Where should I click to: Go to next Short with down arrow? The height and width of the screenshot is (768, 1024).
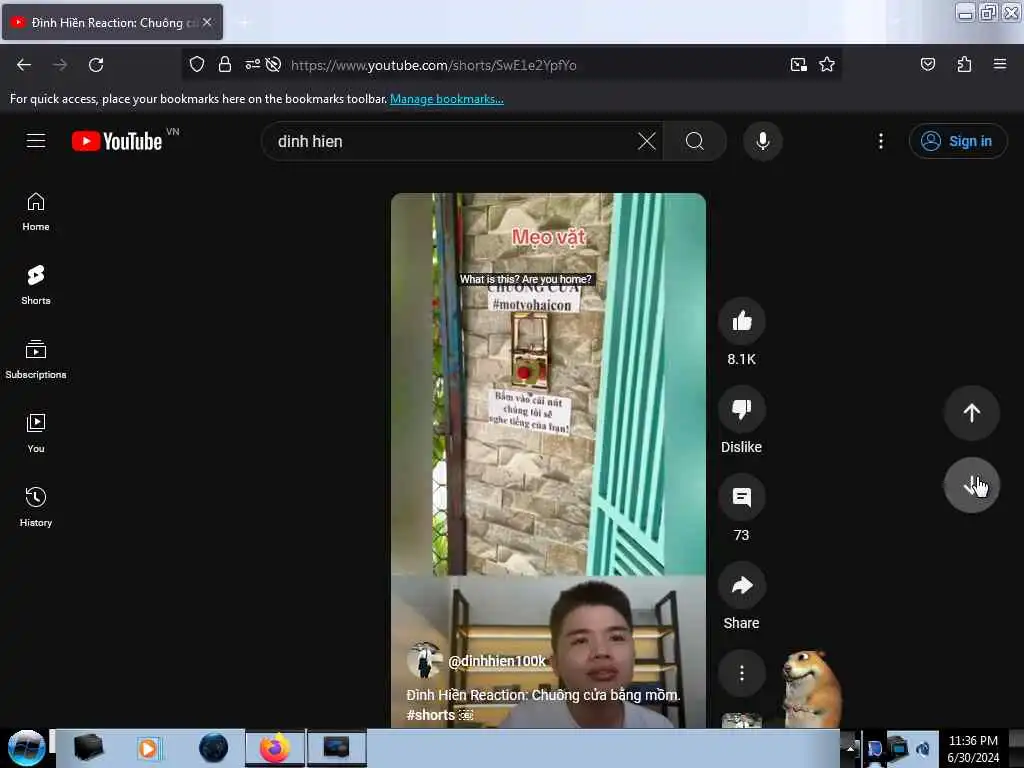[x=971, y=485]
